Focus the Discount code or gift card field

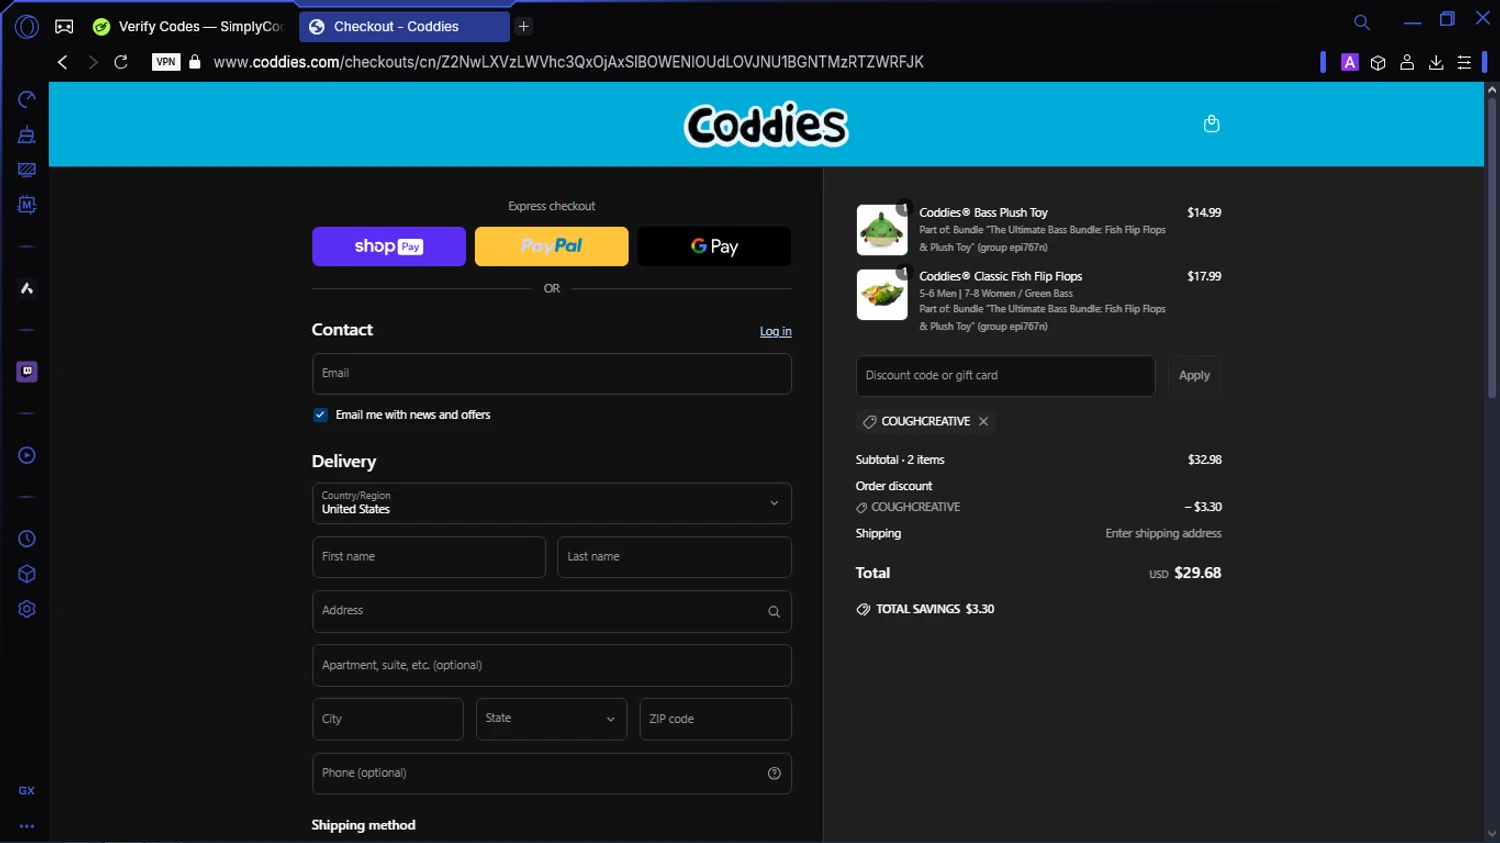pyautogui.click(x=1005, y=376)
